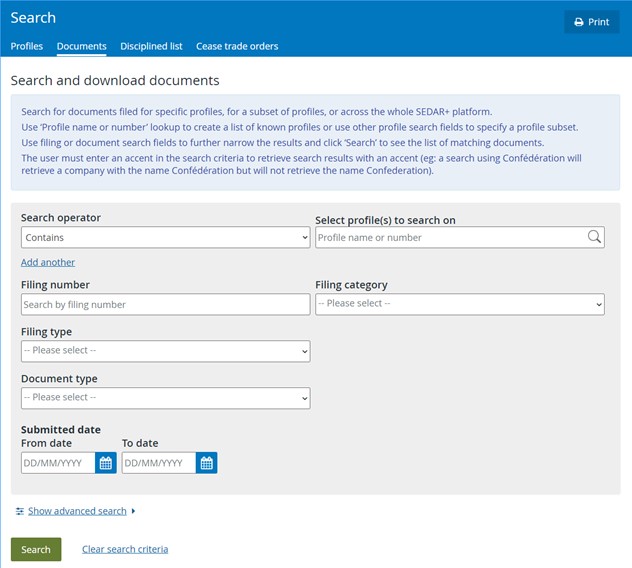
Task: Click the Clear search criteria link
Action: 125,549
